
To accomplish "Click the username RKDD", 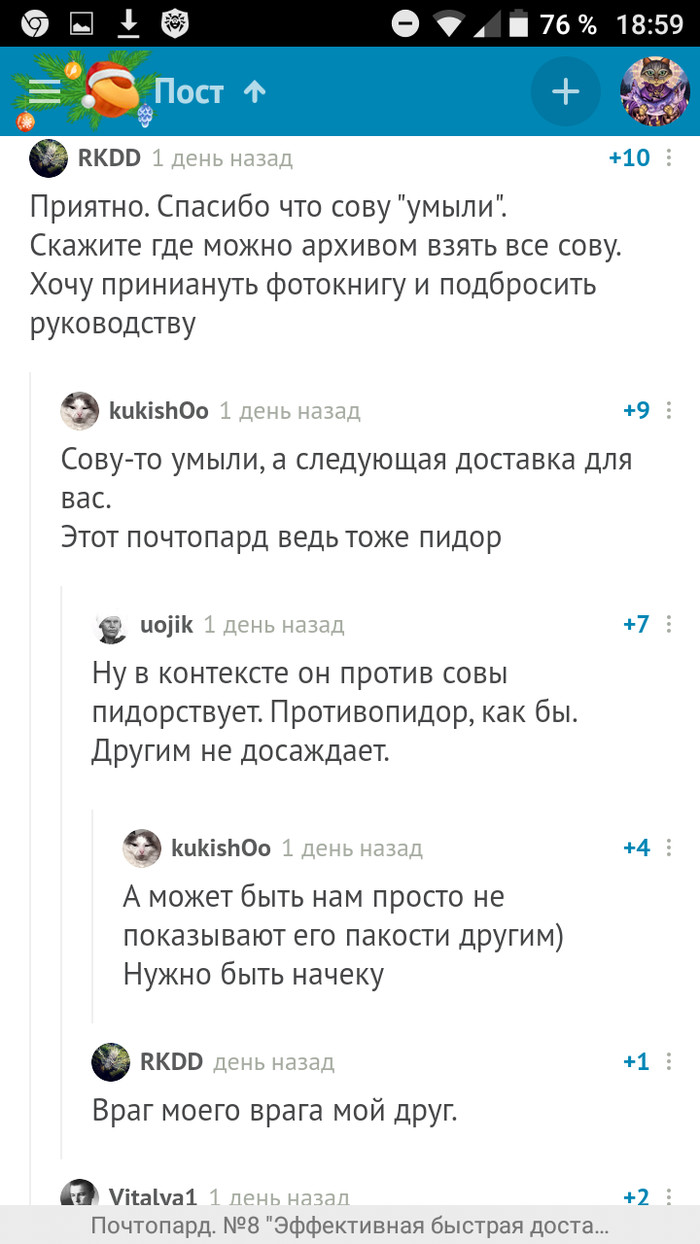I will coord(109,157).
